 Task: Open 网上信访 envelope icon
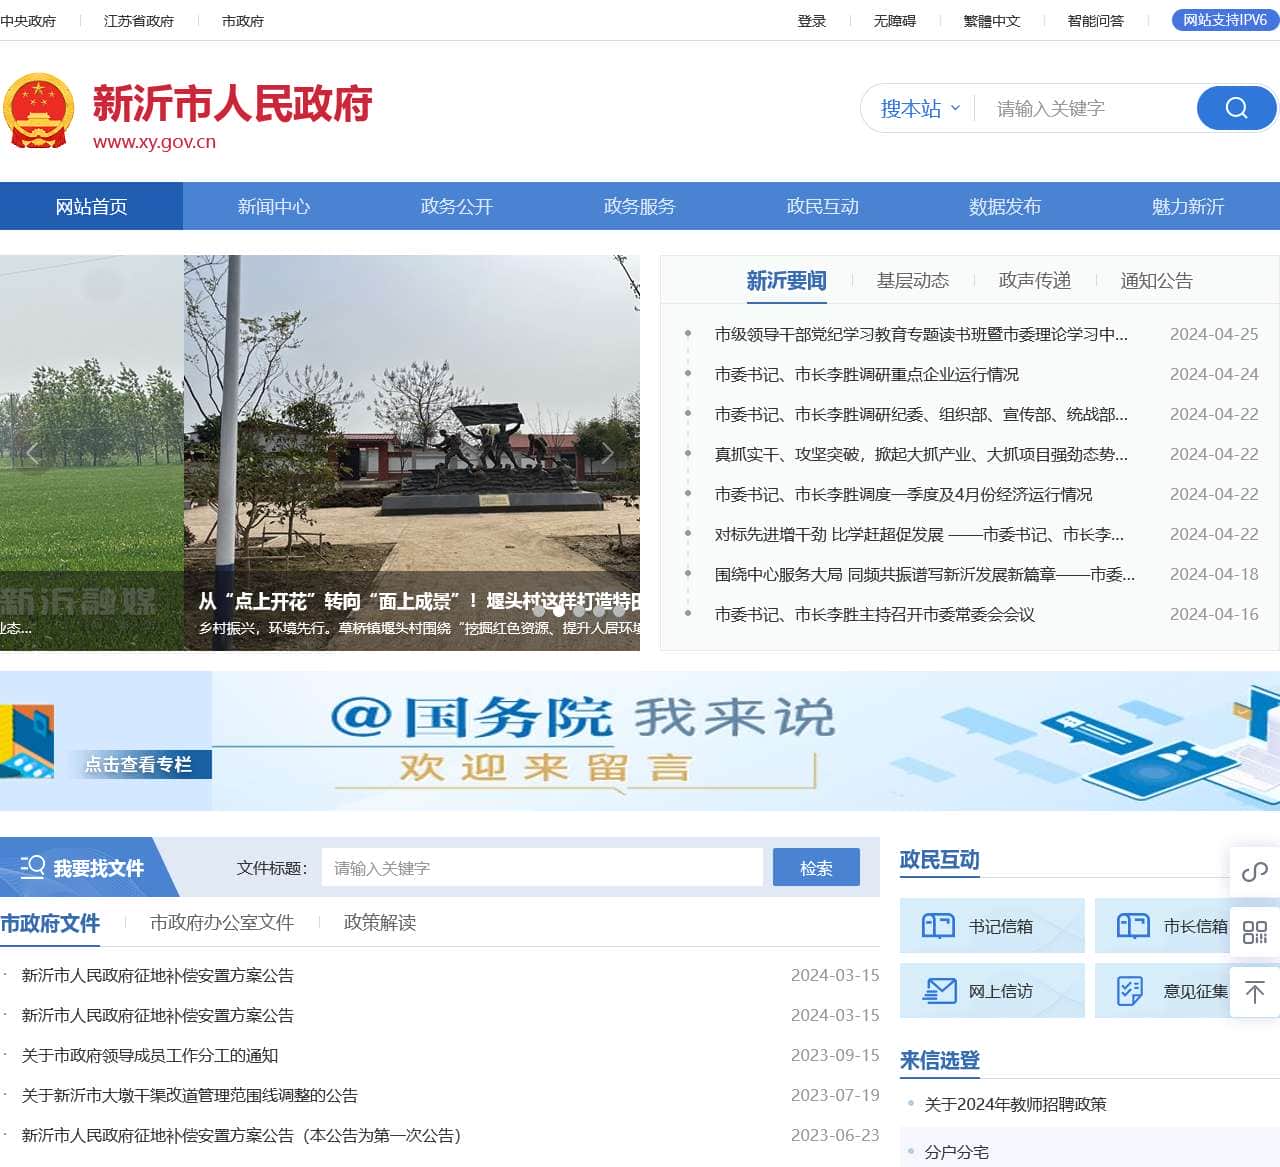tap(938, 991)
